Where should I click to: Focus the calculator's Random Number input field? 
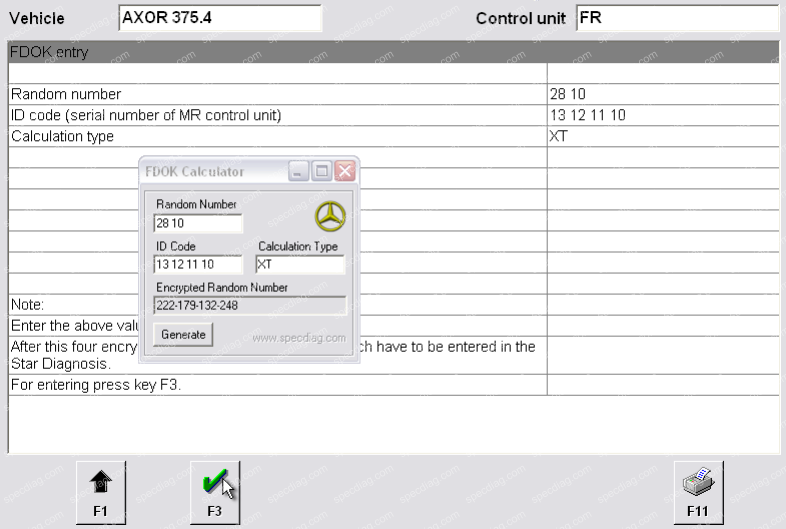point(197,224)
